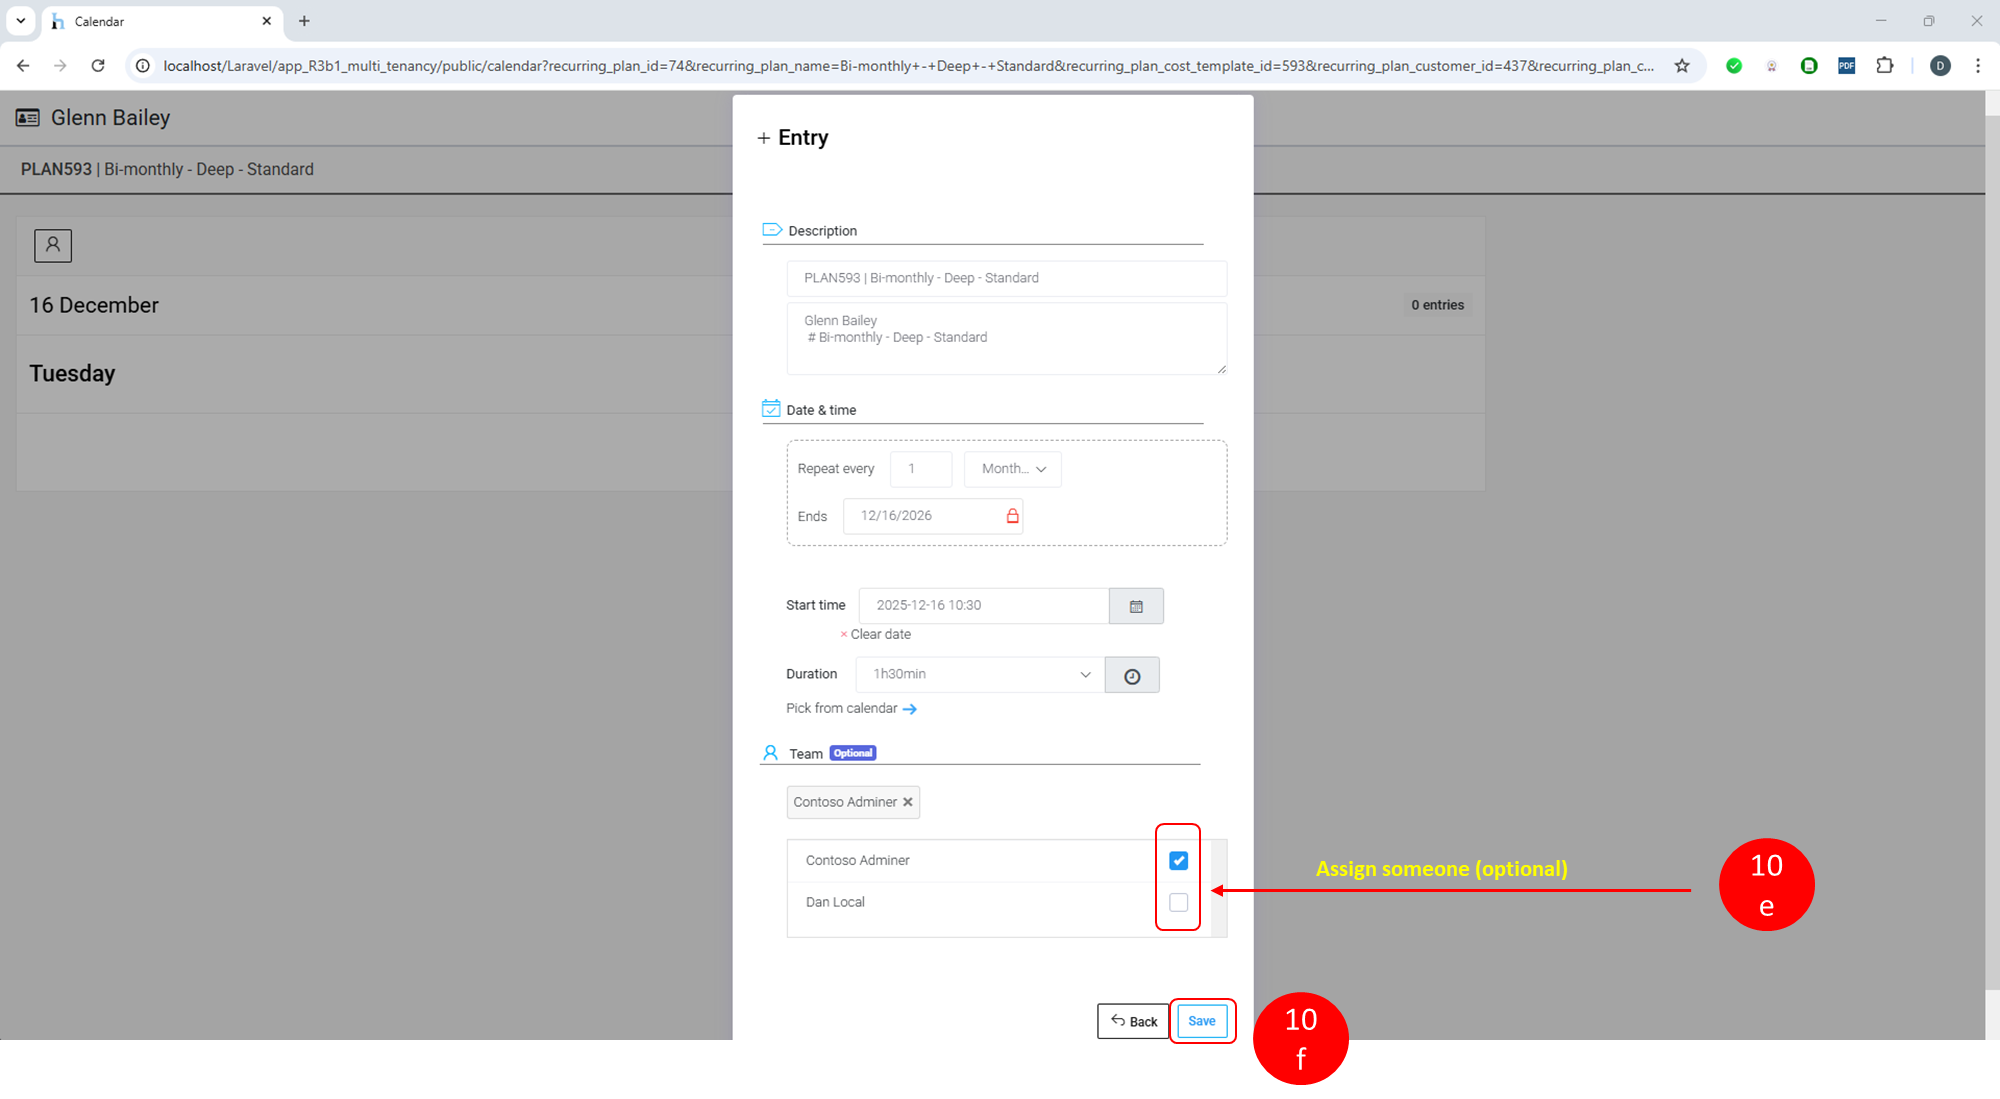
Task: Click the person icon box above 16 December
Action: 53,245
